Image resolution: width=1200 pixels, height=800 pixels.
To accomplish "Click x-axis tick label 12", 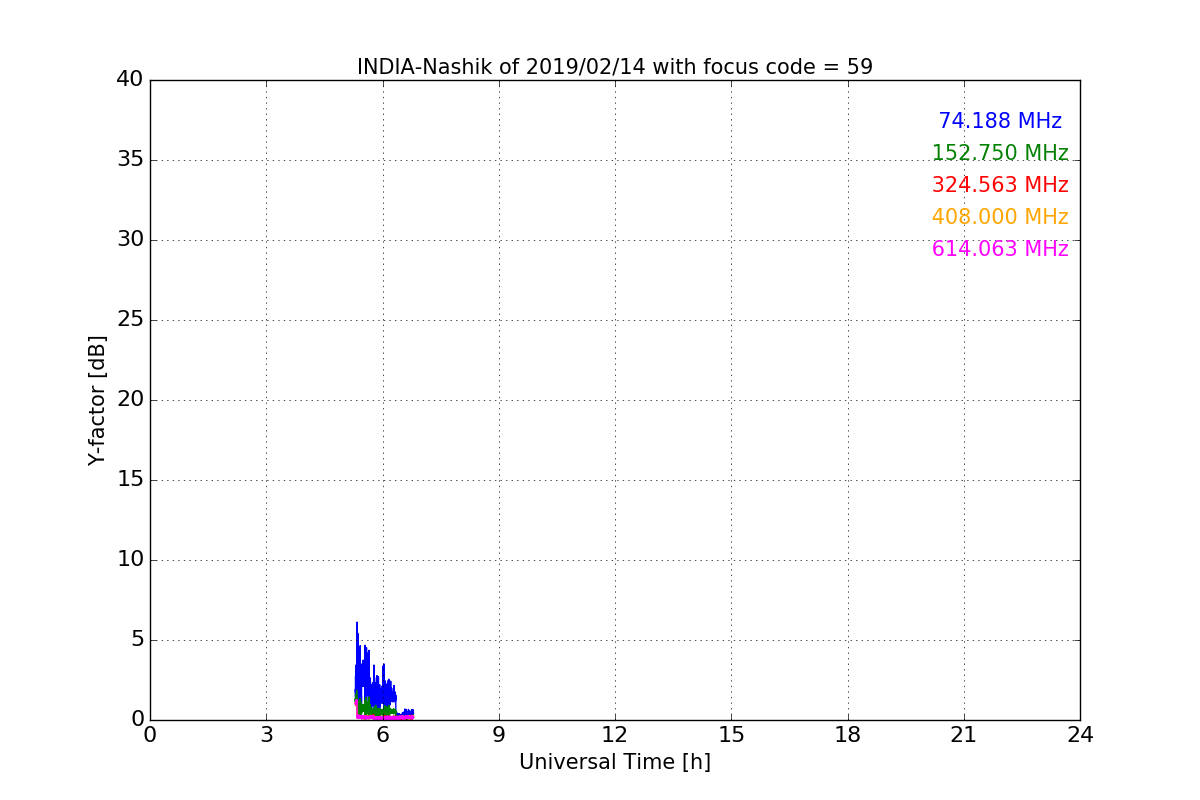I will (615, 735).
